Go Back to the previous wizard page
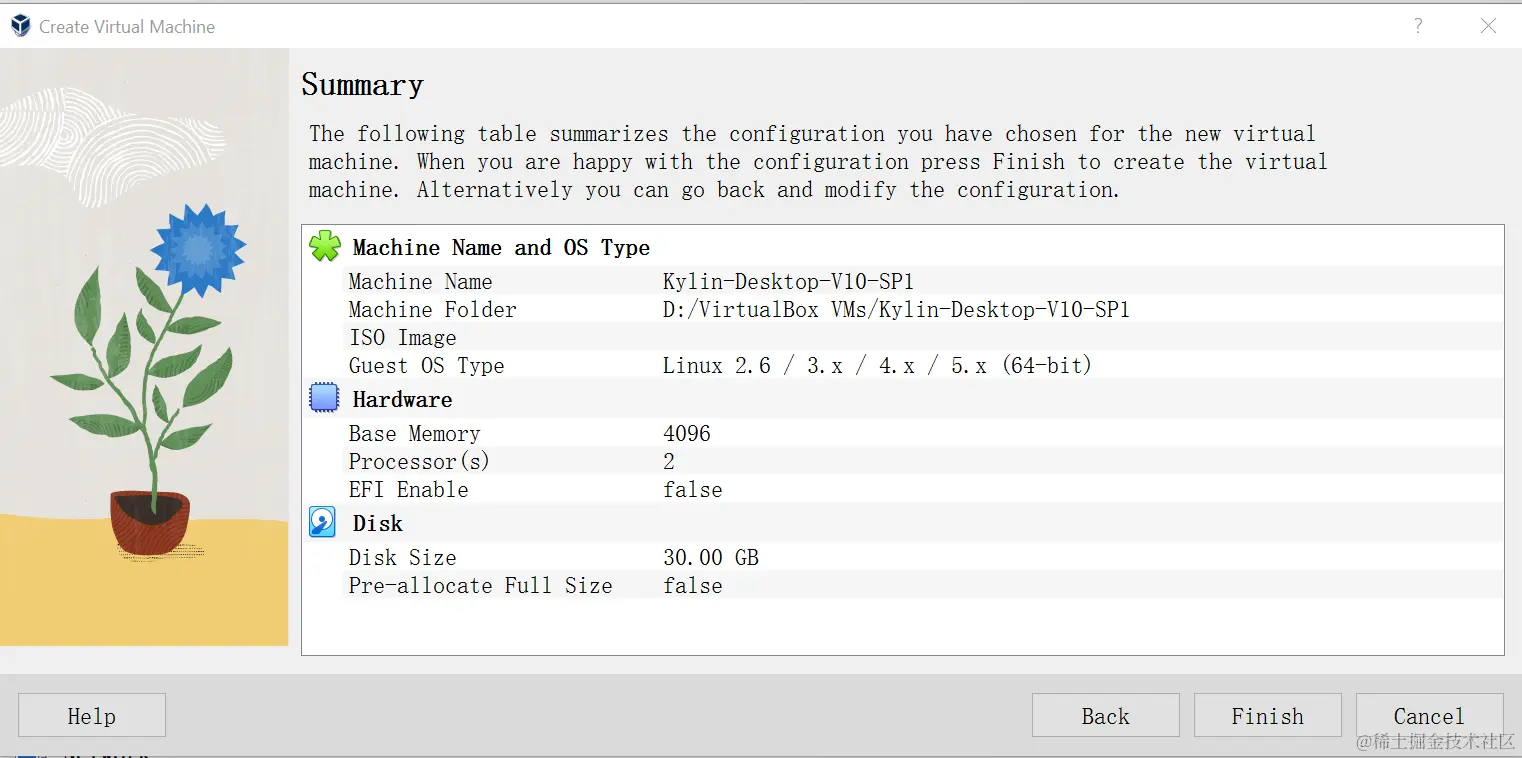 (x=1105, y=716)
